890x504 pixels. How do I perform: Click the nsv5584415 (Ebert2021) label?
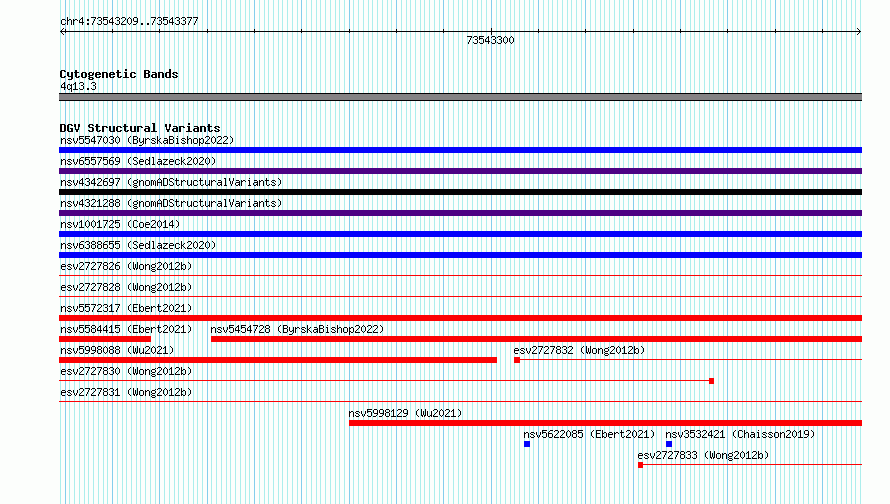pos(126,329)
